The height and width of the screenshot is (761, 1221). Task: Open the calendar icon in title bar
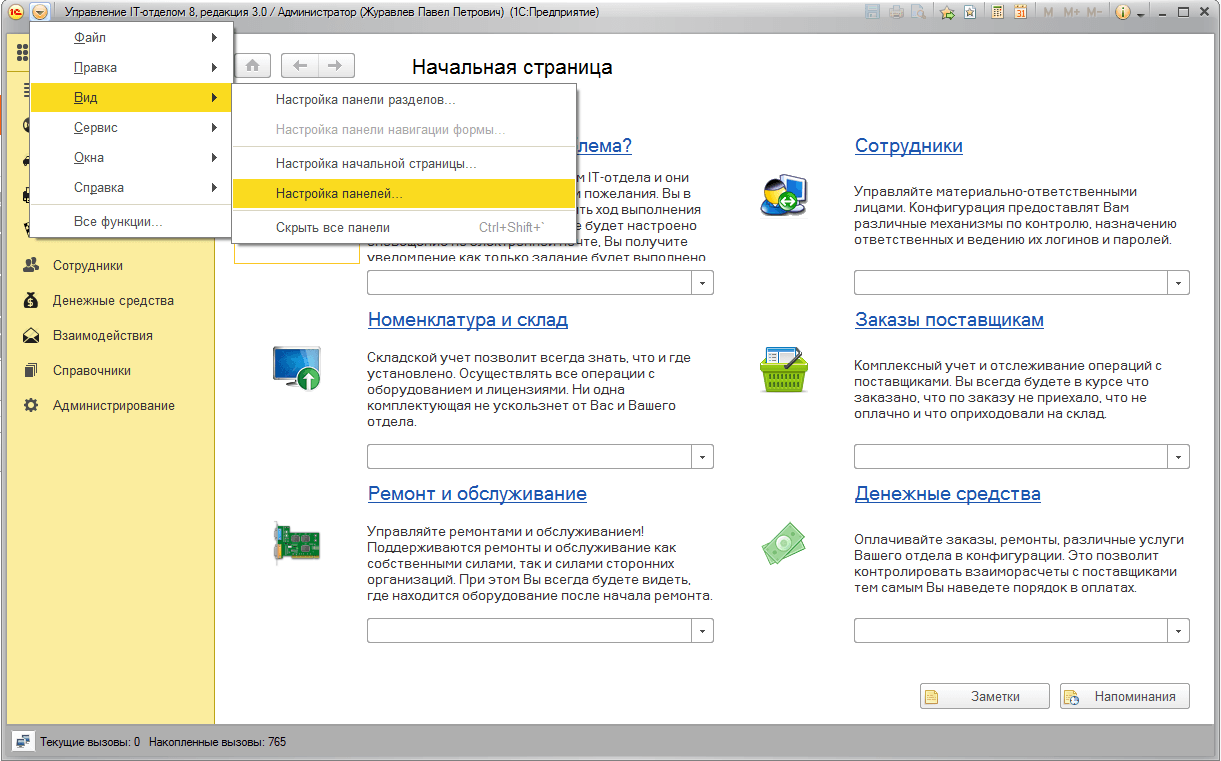coord(1020,12)
